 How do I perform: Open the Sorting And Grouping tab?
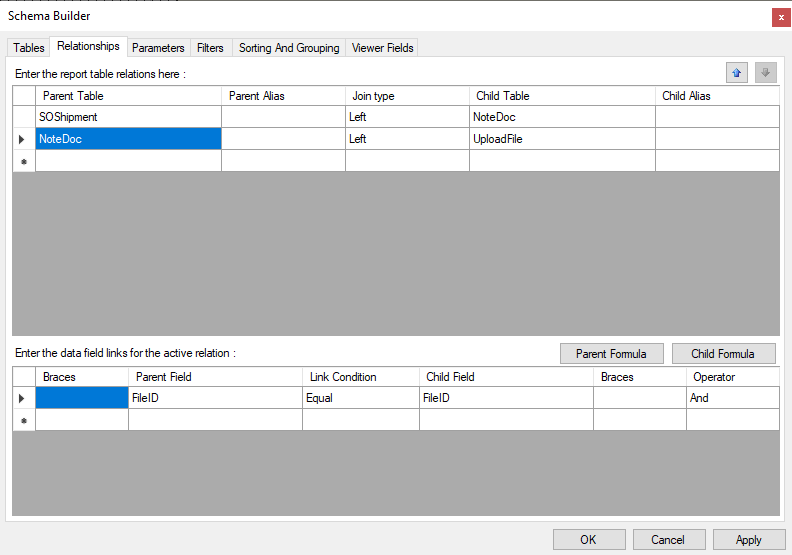pyautogui.click(x=289, y=48)
